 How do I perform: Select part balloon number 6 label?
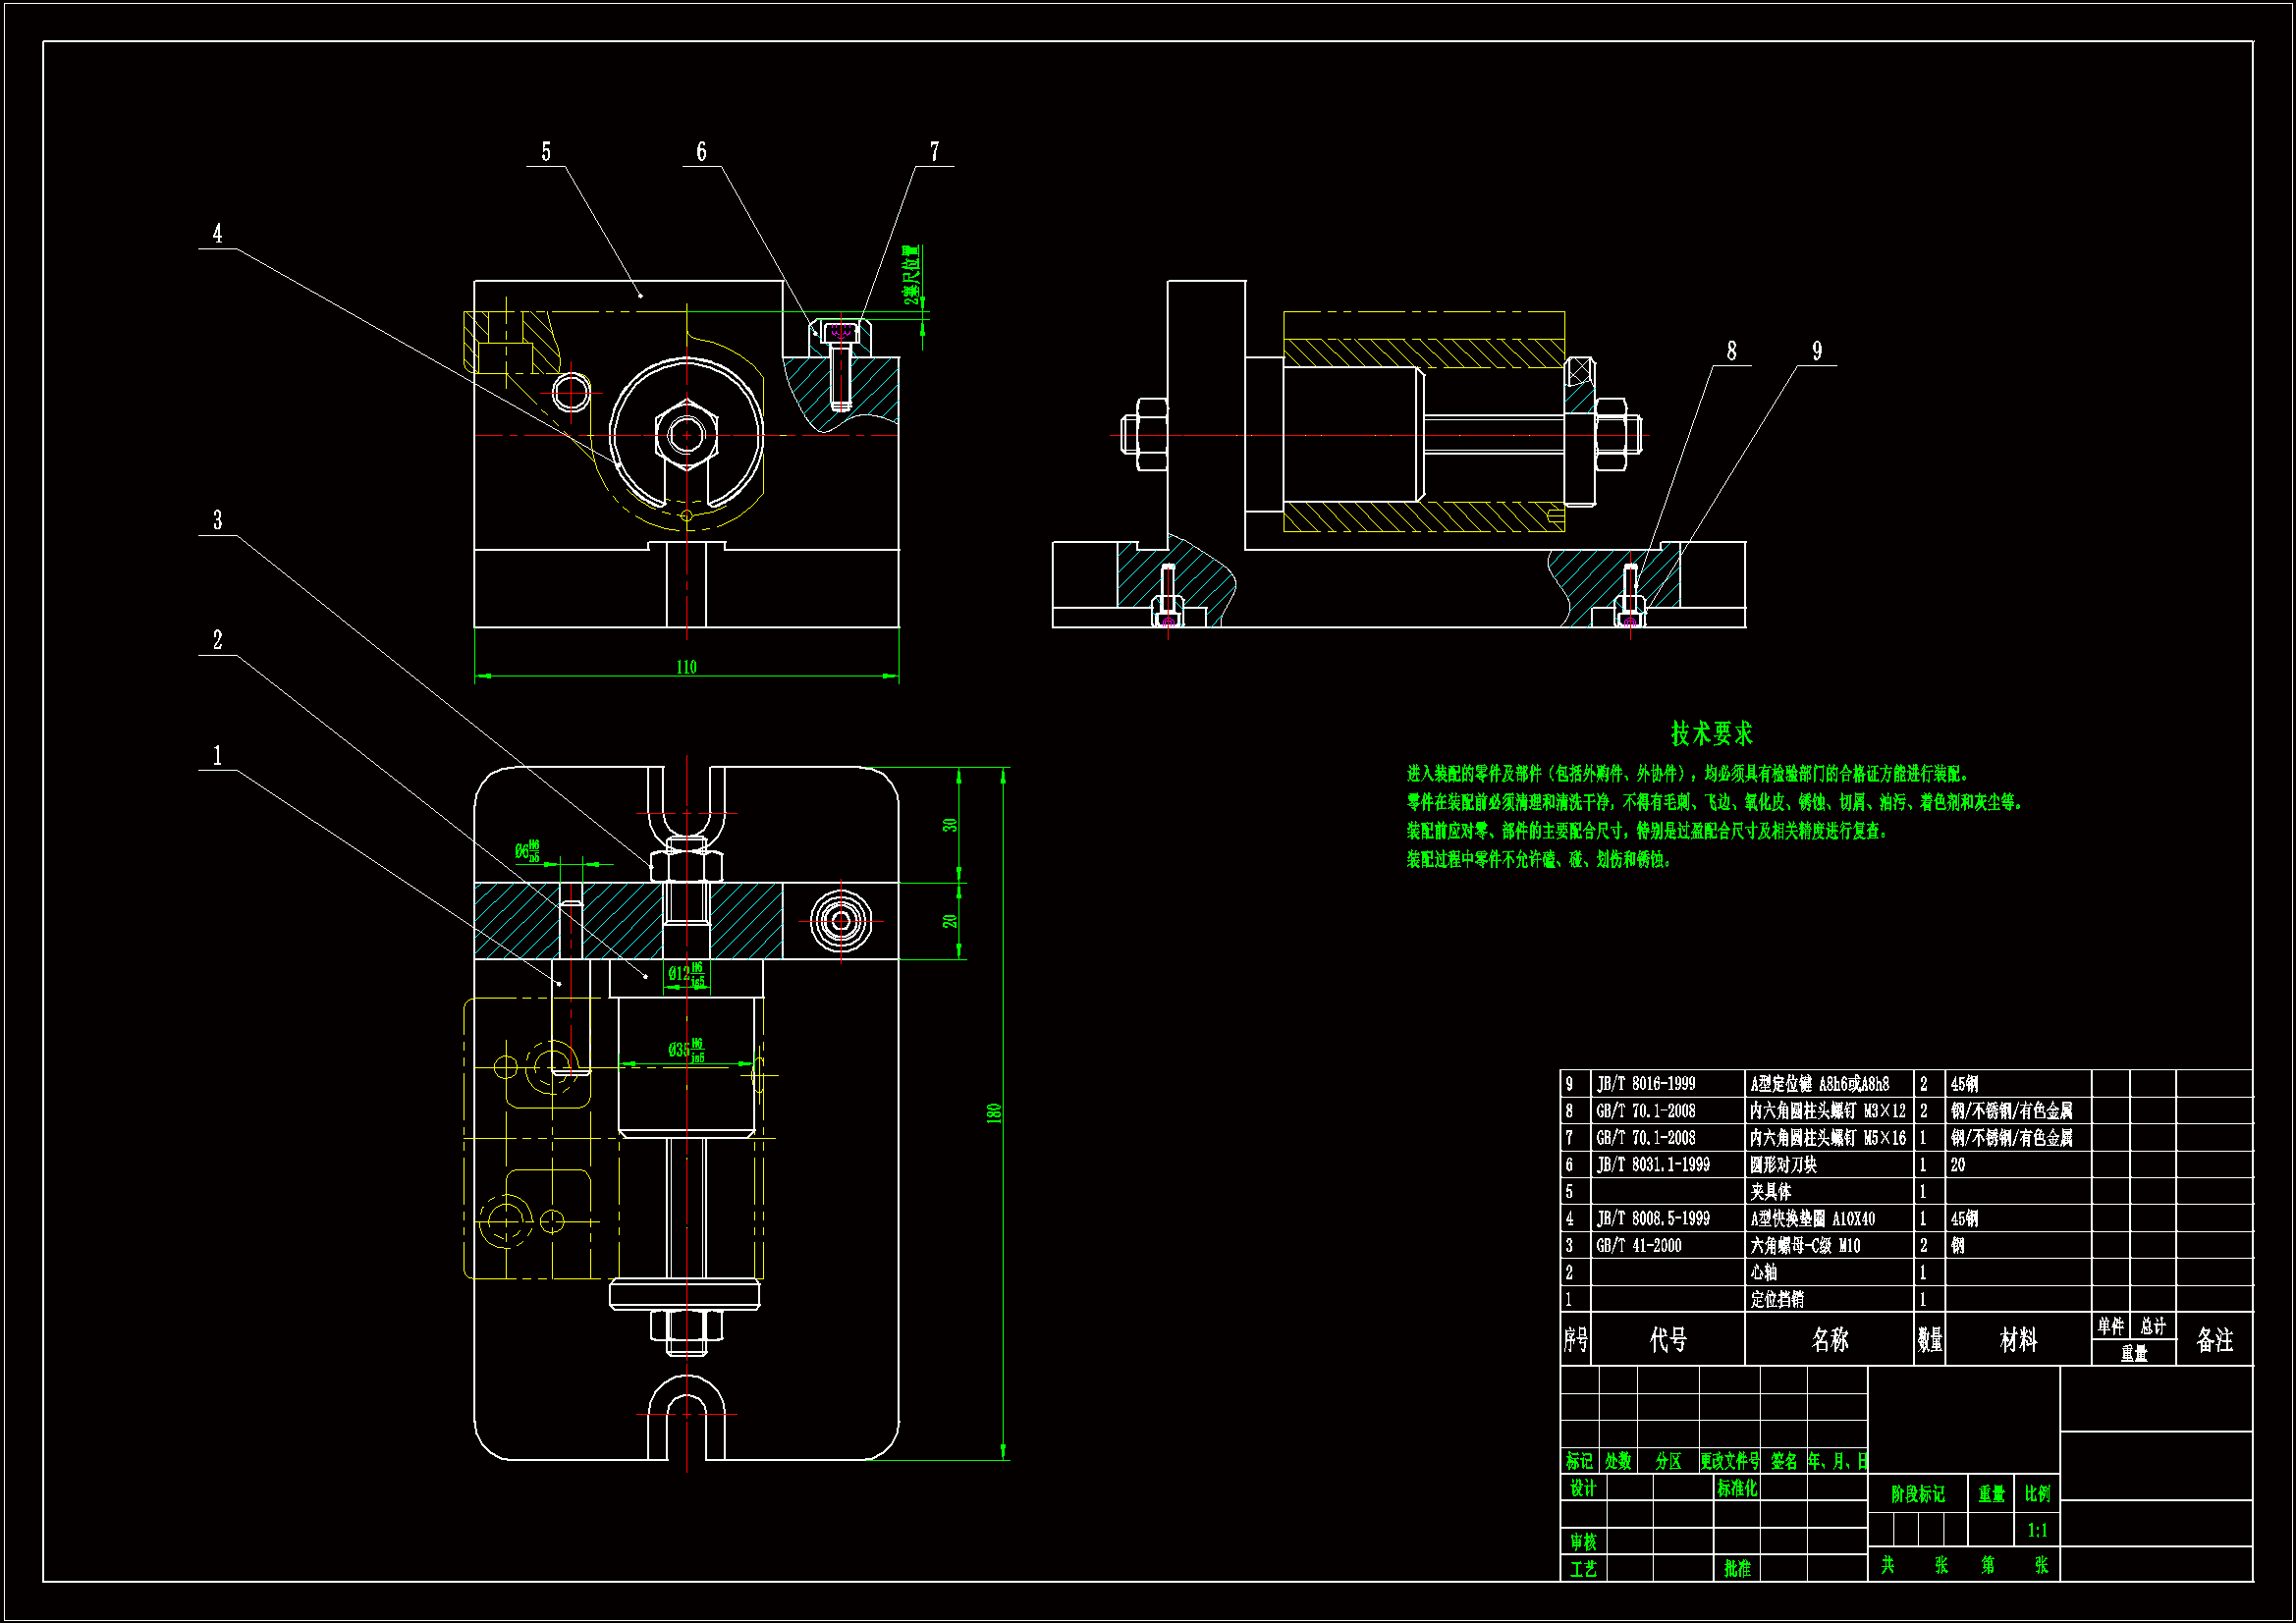click(x=701, y=152)
